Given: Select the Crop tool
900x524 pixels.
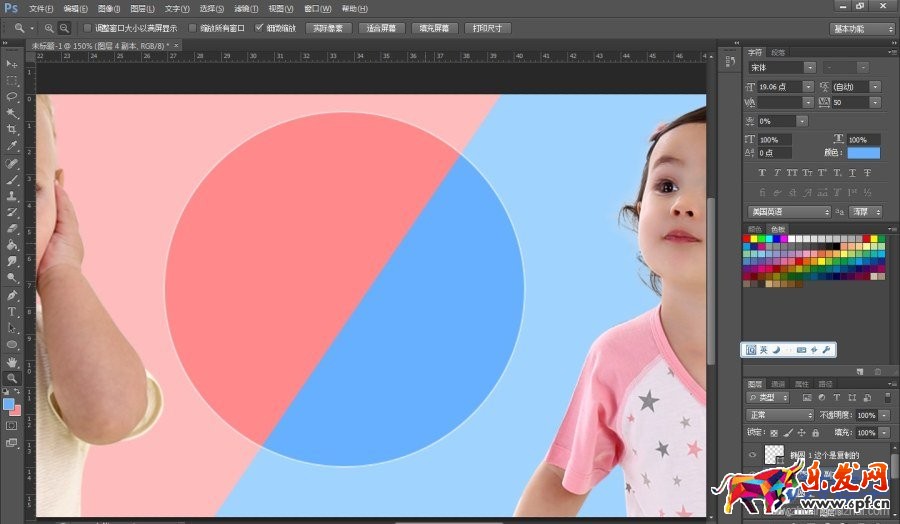Looking at the screenshot, I should point(13,129).
